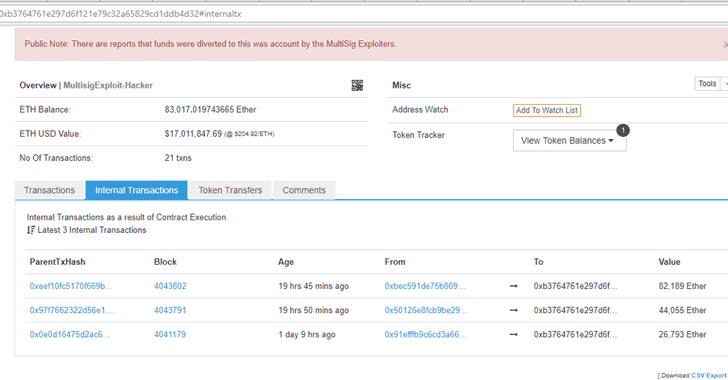This screenshot has height=380, width=728.
Task: Dismiss the public note banner
Action: 725,45
